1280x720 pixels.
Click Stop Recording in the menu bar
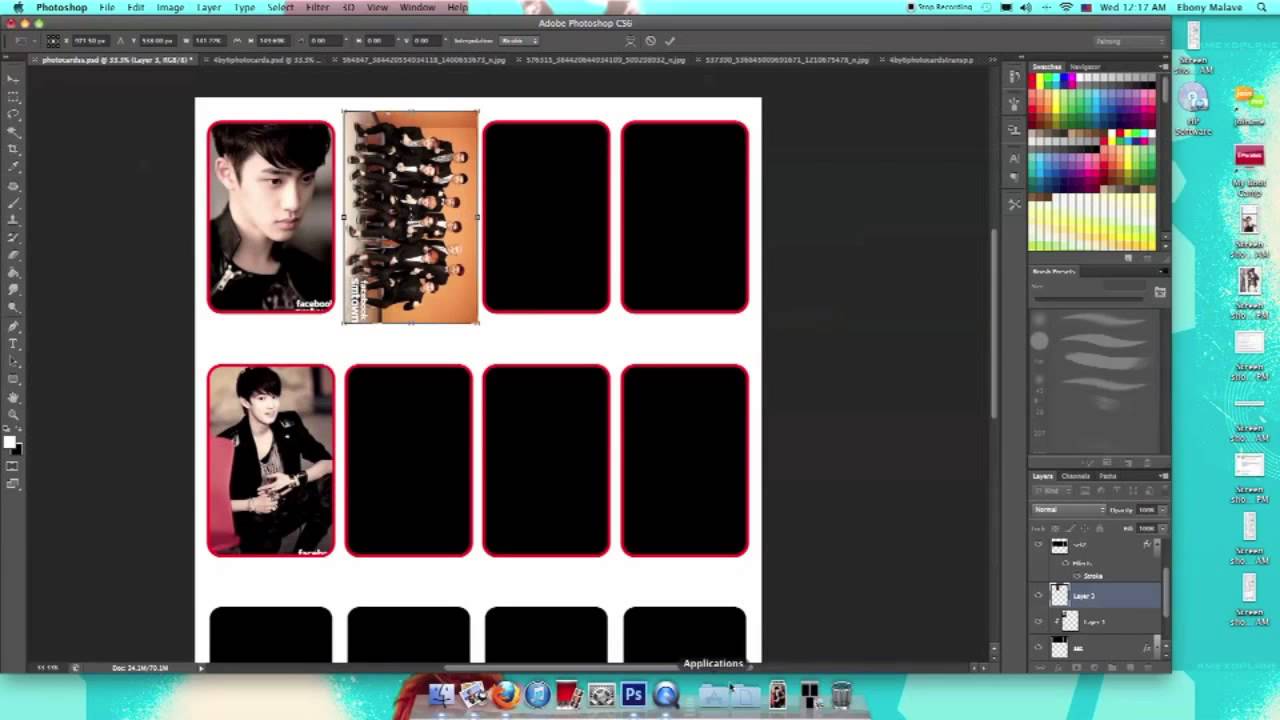click(939, 7)
